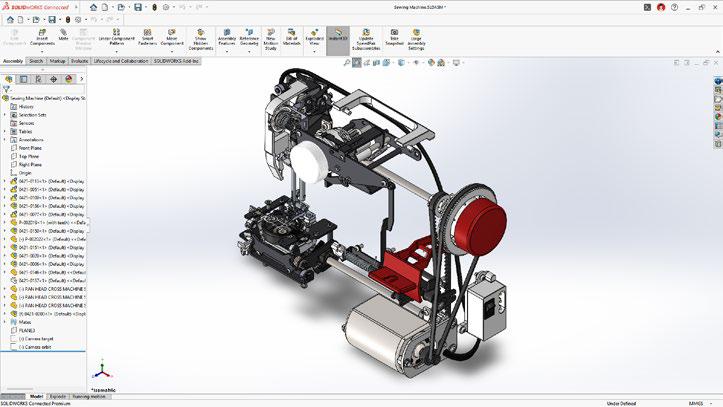Click the Move Component tool
The image size is (723, 407).
173,37
